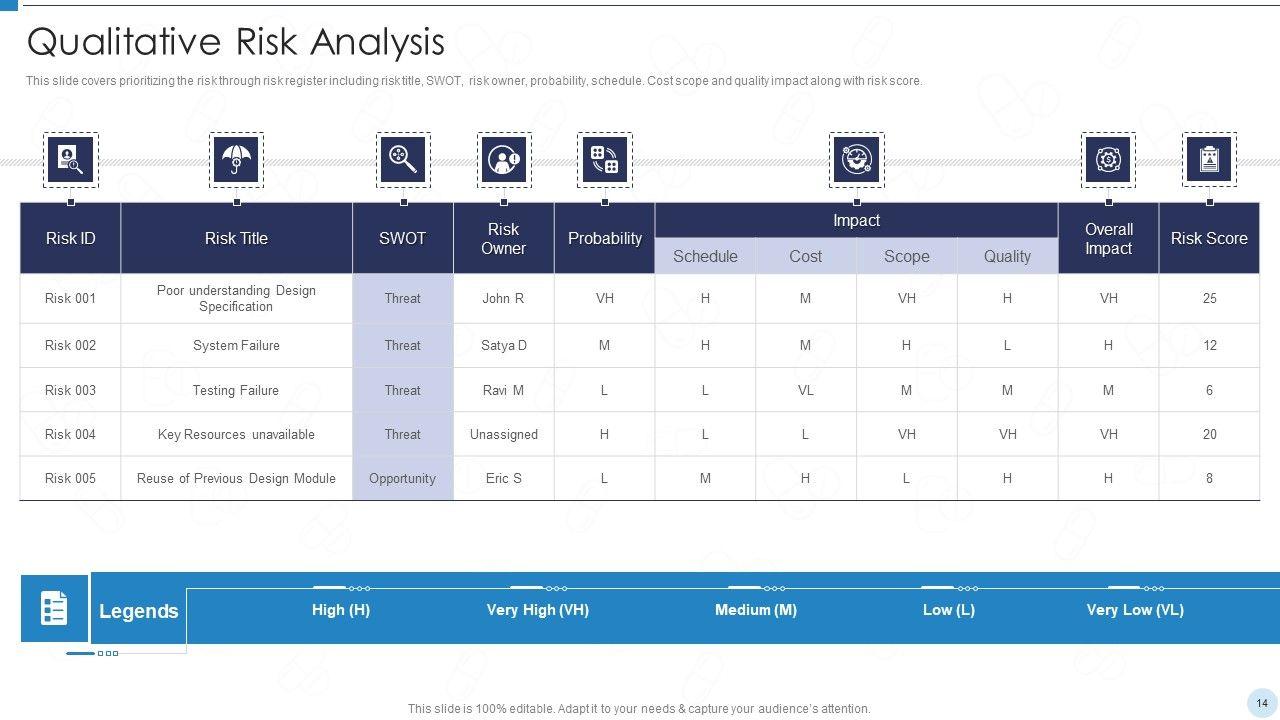Click the Cost sub-header

pyautogui.click(x=806, y=256)
